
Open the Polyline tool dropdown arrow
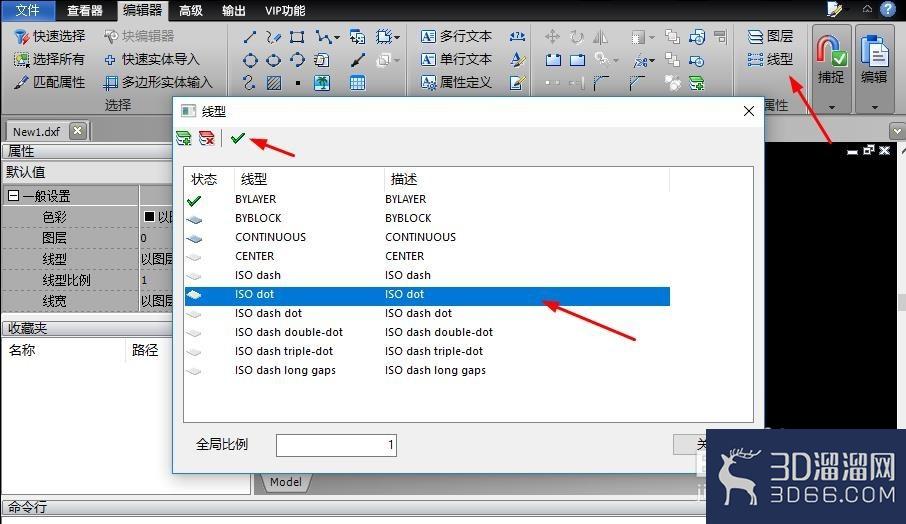[337, 38]
